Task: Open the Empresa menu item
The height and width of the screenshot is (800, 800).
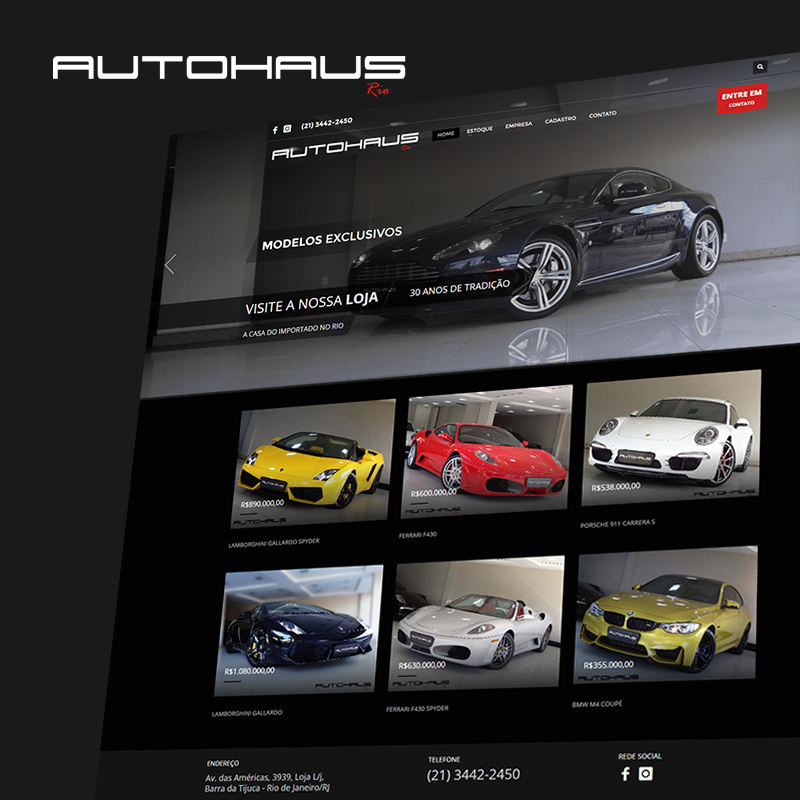Action: point(518,125)
